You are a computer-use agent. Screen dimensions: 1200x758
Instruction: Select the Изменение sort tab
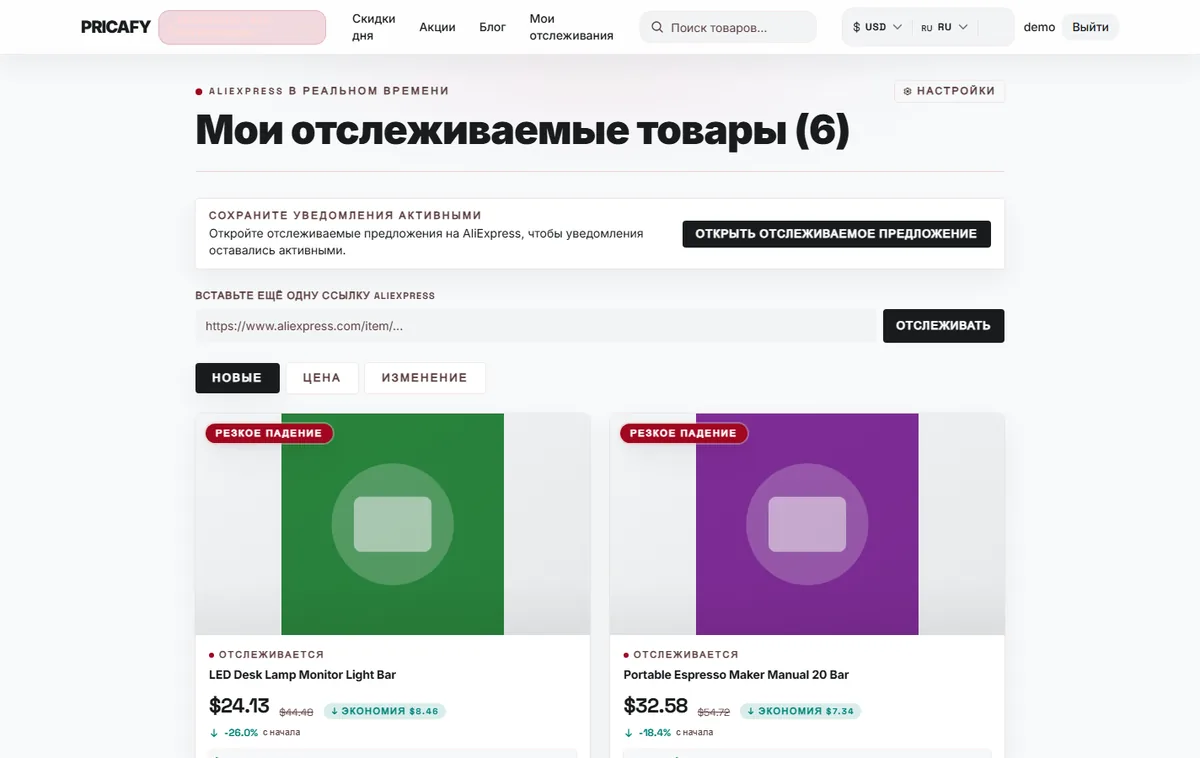[424, 378]
